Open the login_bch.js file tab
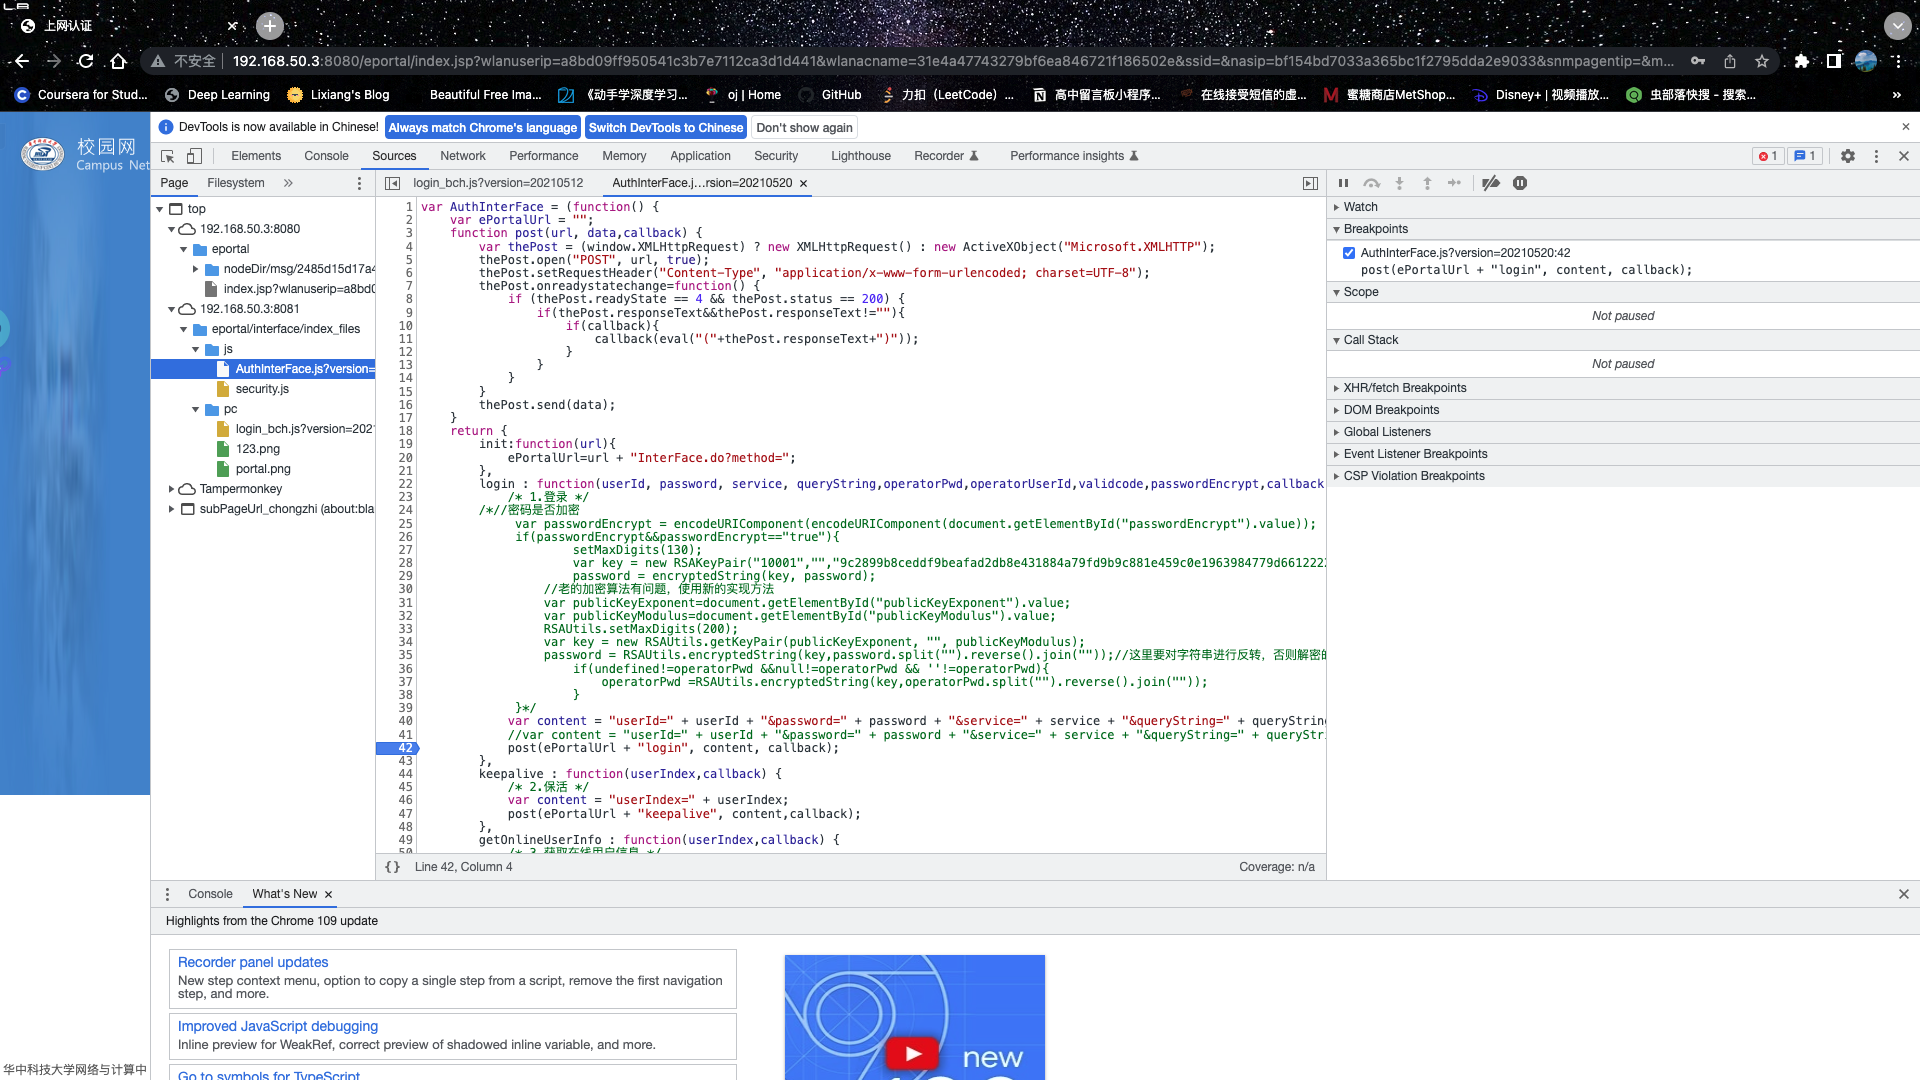The image size is (1920, 1080). [x=497, y=183]
